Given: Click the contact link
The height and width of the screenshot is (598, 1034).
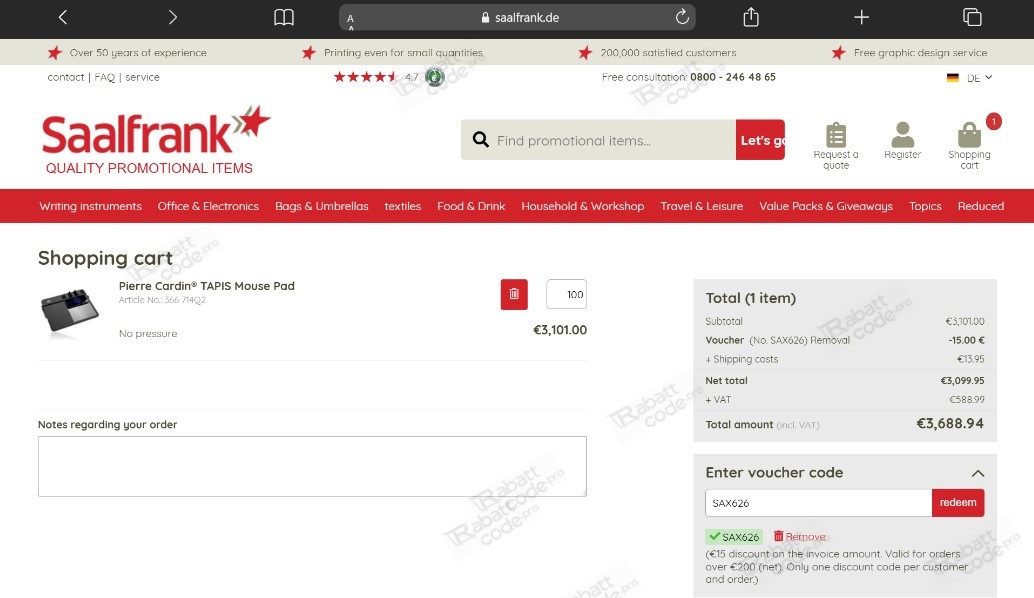Looking at the screenshot, I should [65, 77].
